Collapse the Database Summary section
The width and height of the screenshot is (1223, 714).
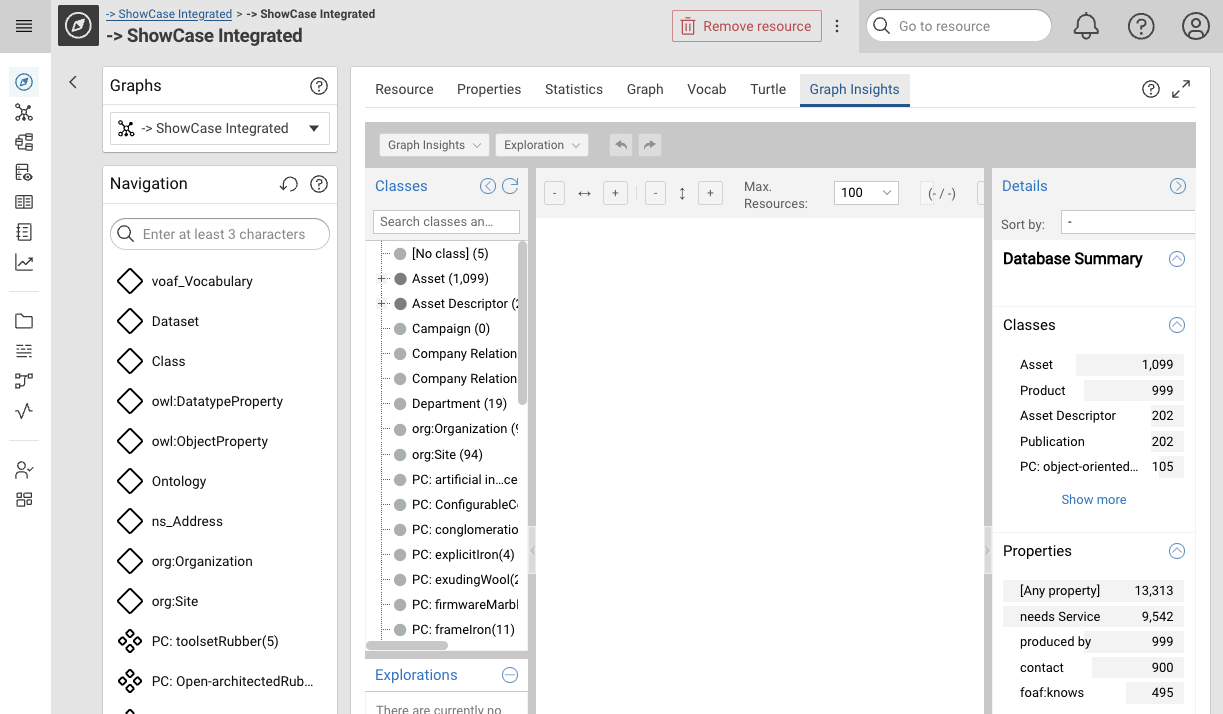1176,258
